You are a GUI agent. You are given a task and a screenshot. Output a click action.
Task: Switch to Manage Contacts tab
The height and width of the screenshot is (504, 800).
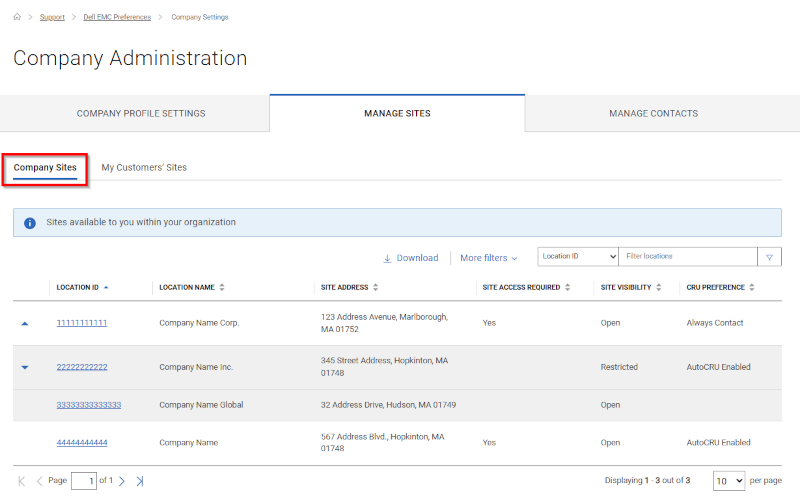coord(653,114)
